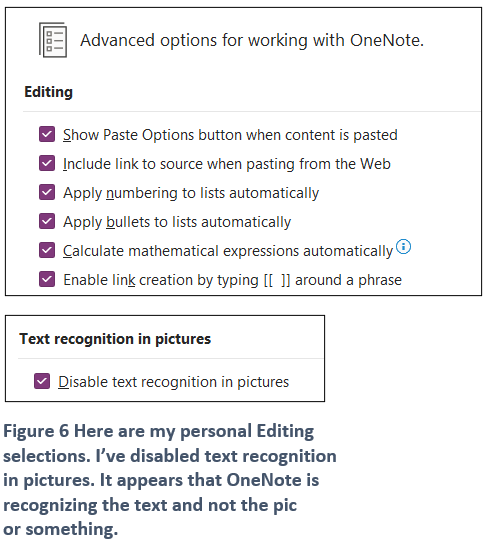The height and width of the screenshot is (542, 487).
Task: Click Apply bullets to lists label
Action: (x=177, y=222)
